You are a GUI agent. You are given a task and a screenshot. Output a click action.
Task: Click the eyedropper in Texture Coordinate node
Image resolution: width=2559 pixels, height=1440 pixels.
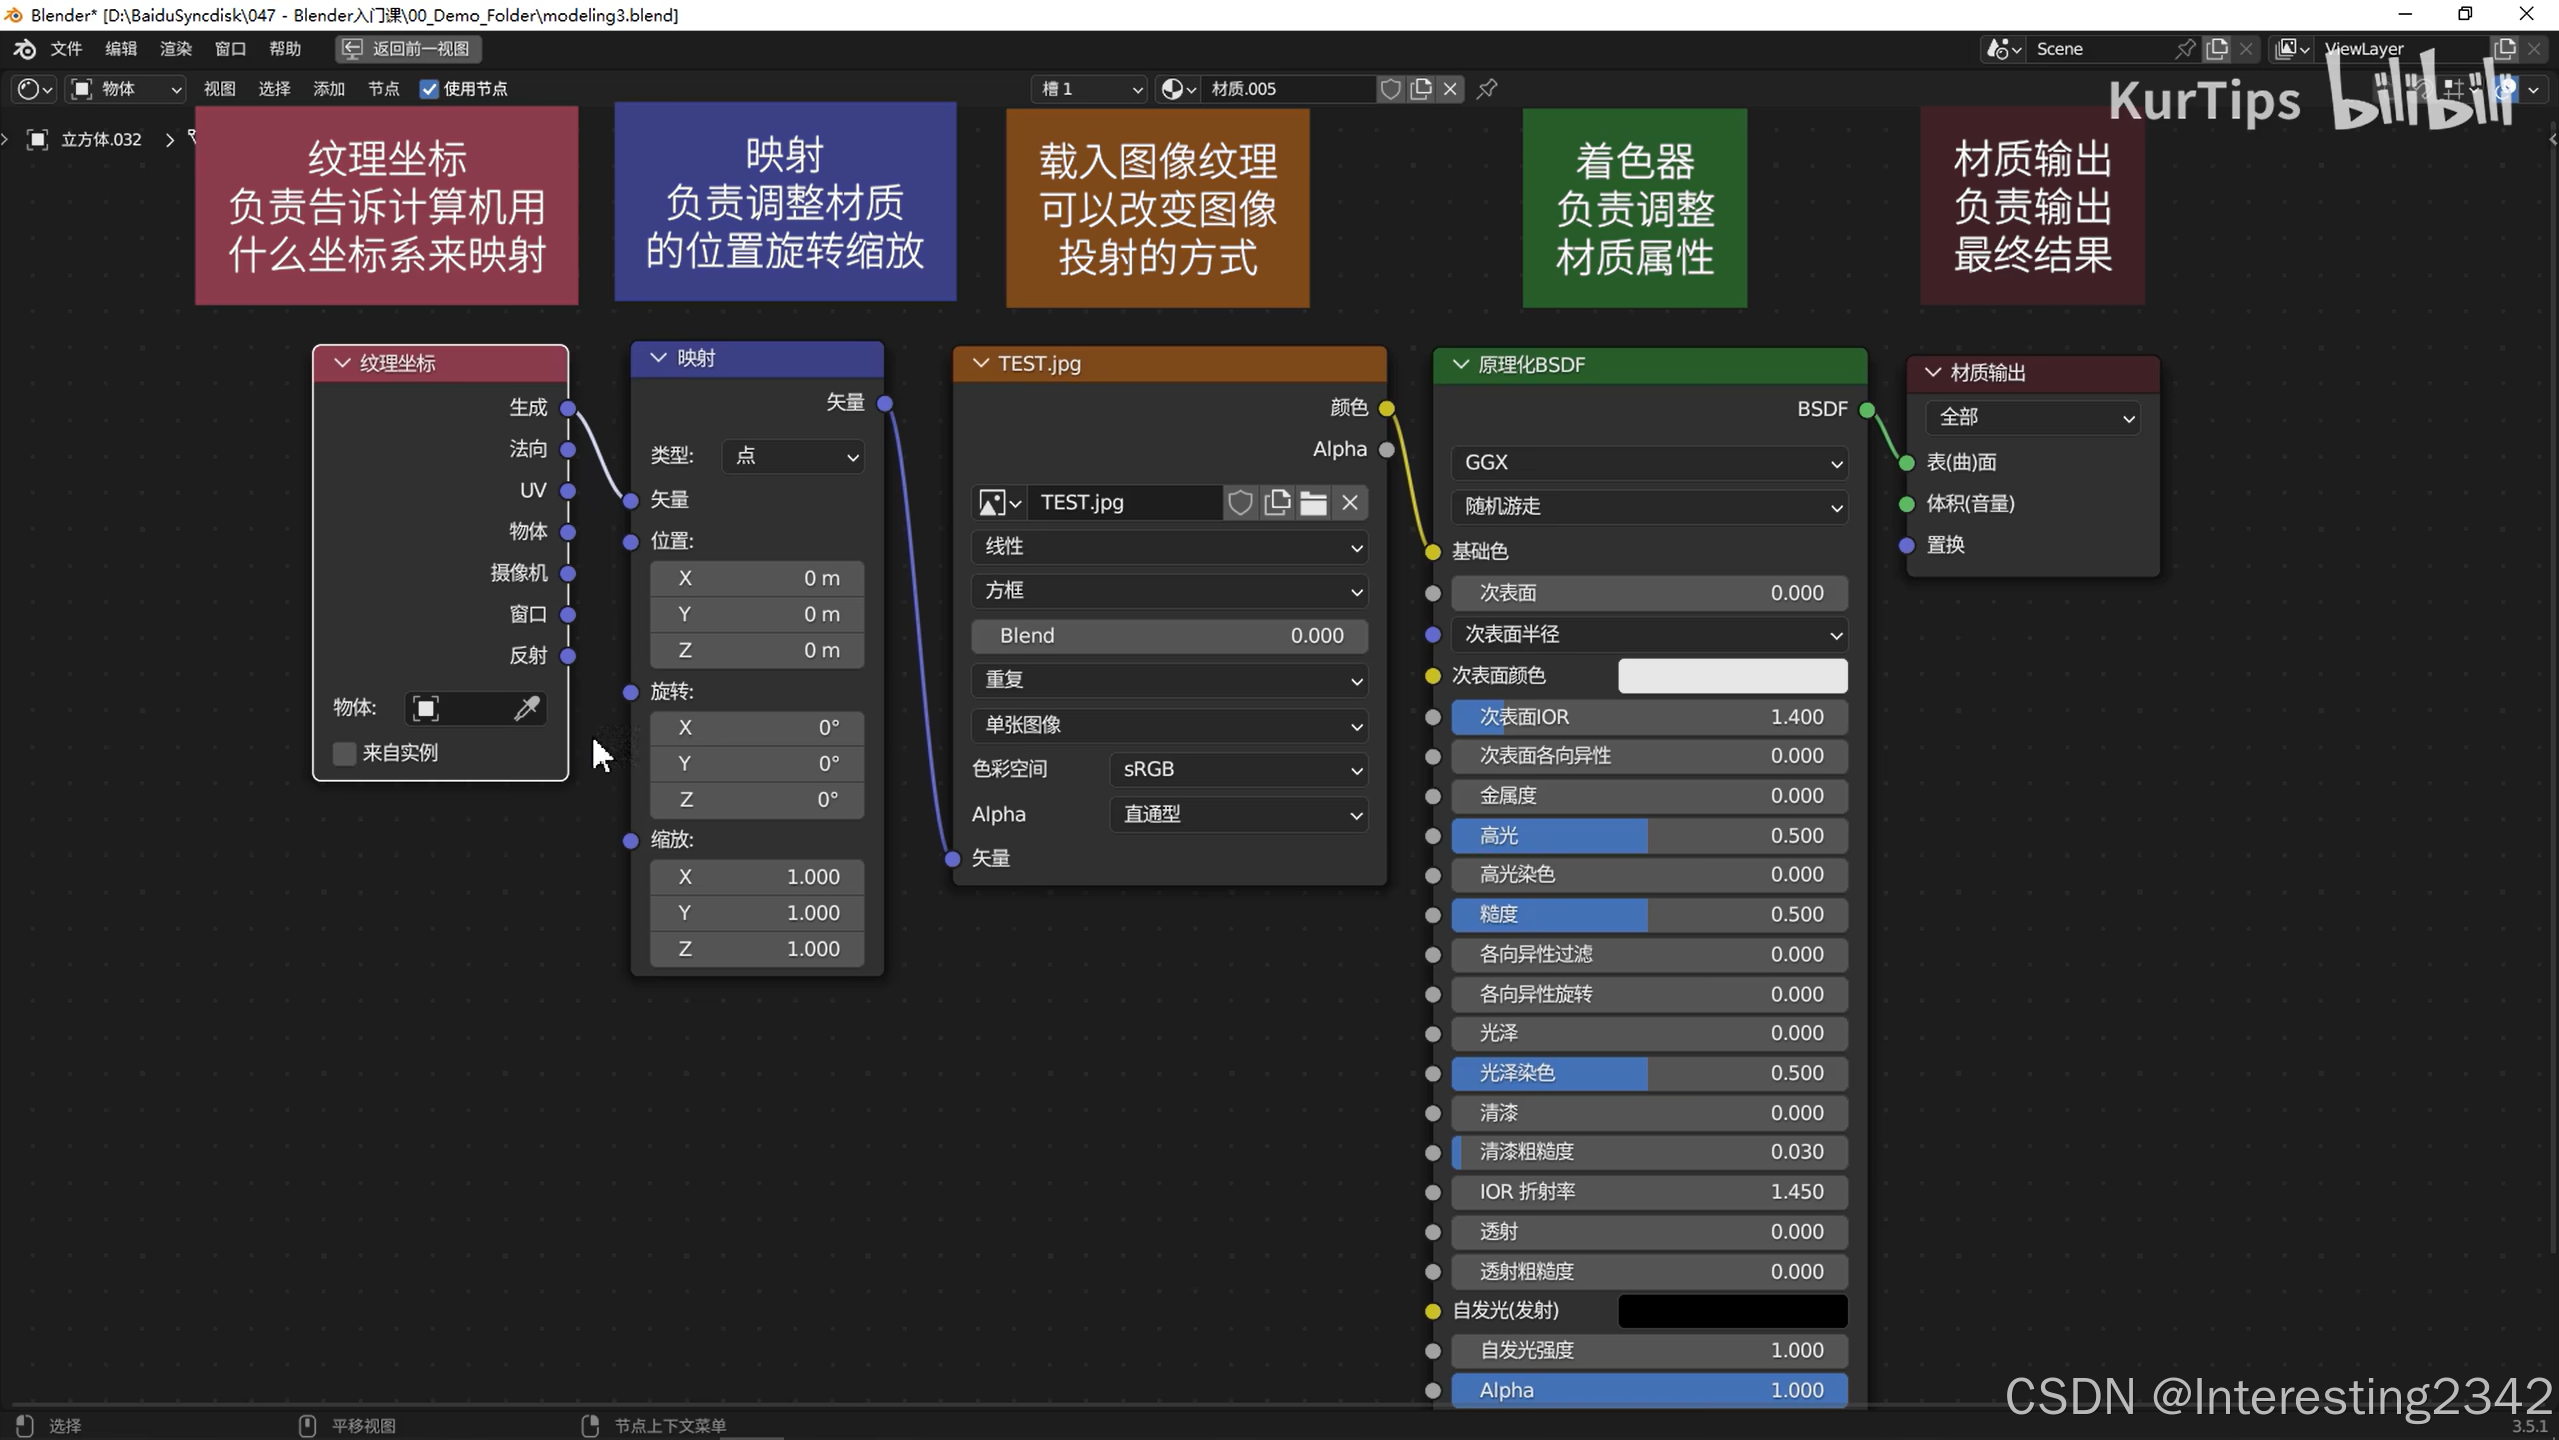527,708
